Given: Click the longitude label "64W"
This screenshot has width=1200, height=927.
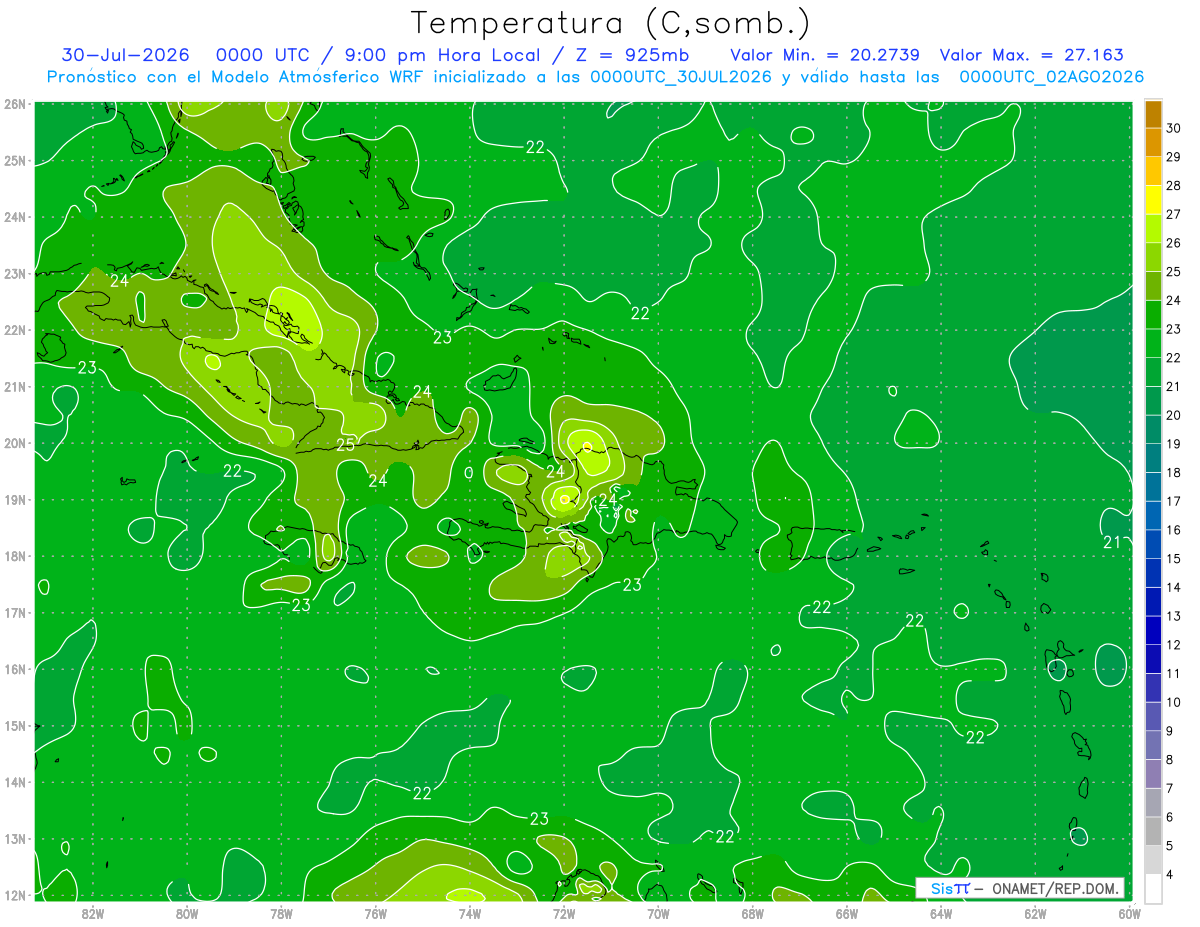Looking at the screenshot, I should click(941, 912).
